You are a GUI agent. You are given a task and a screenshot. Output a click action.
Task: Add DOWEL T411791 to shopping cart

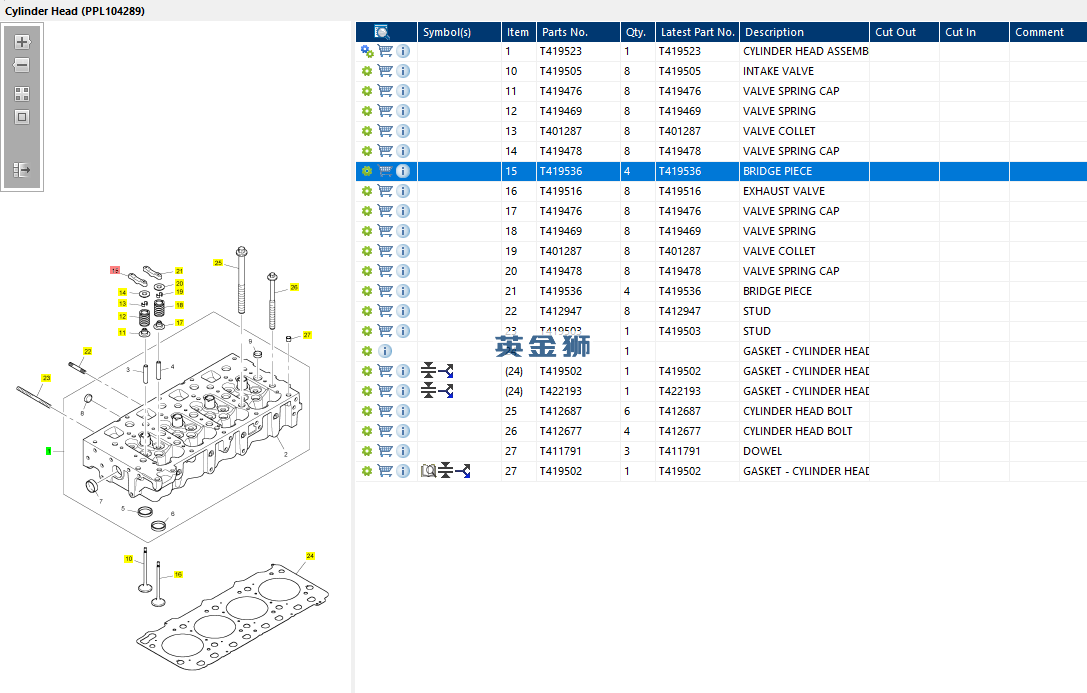385,451
